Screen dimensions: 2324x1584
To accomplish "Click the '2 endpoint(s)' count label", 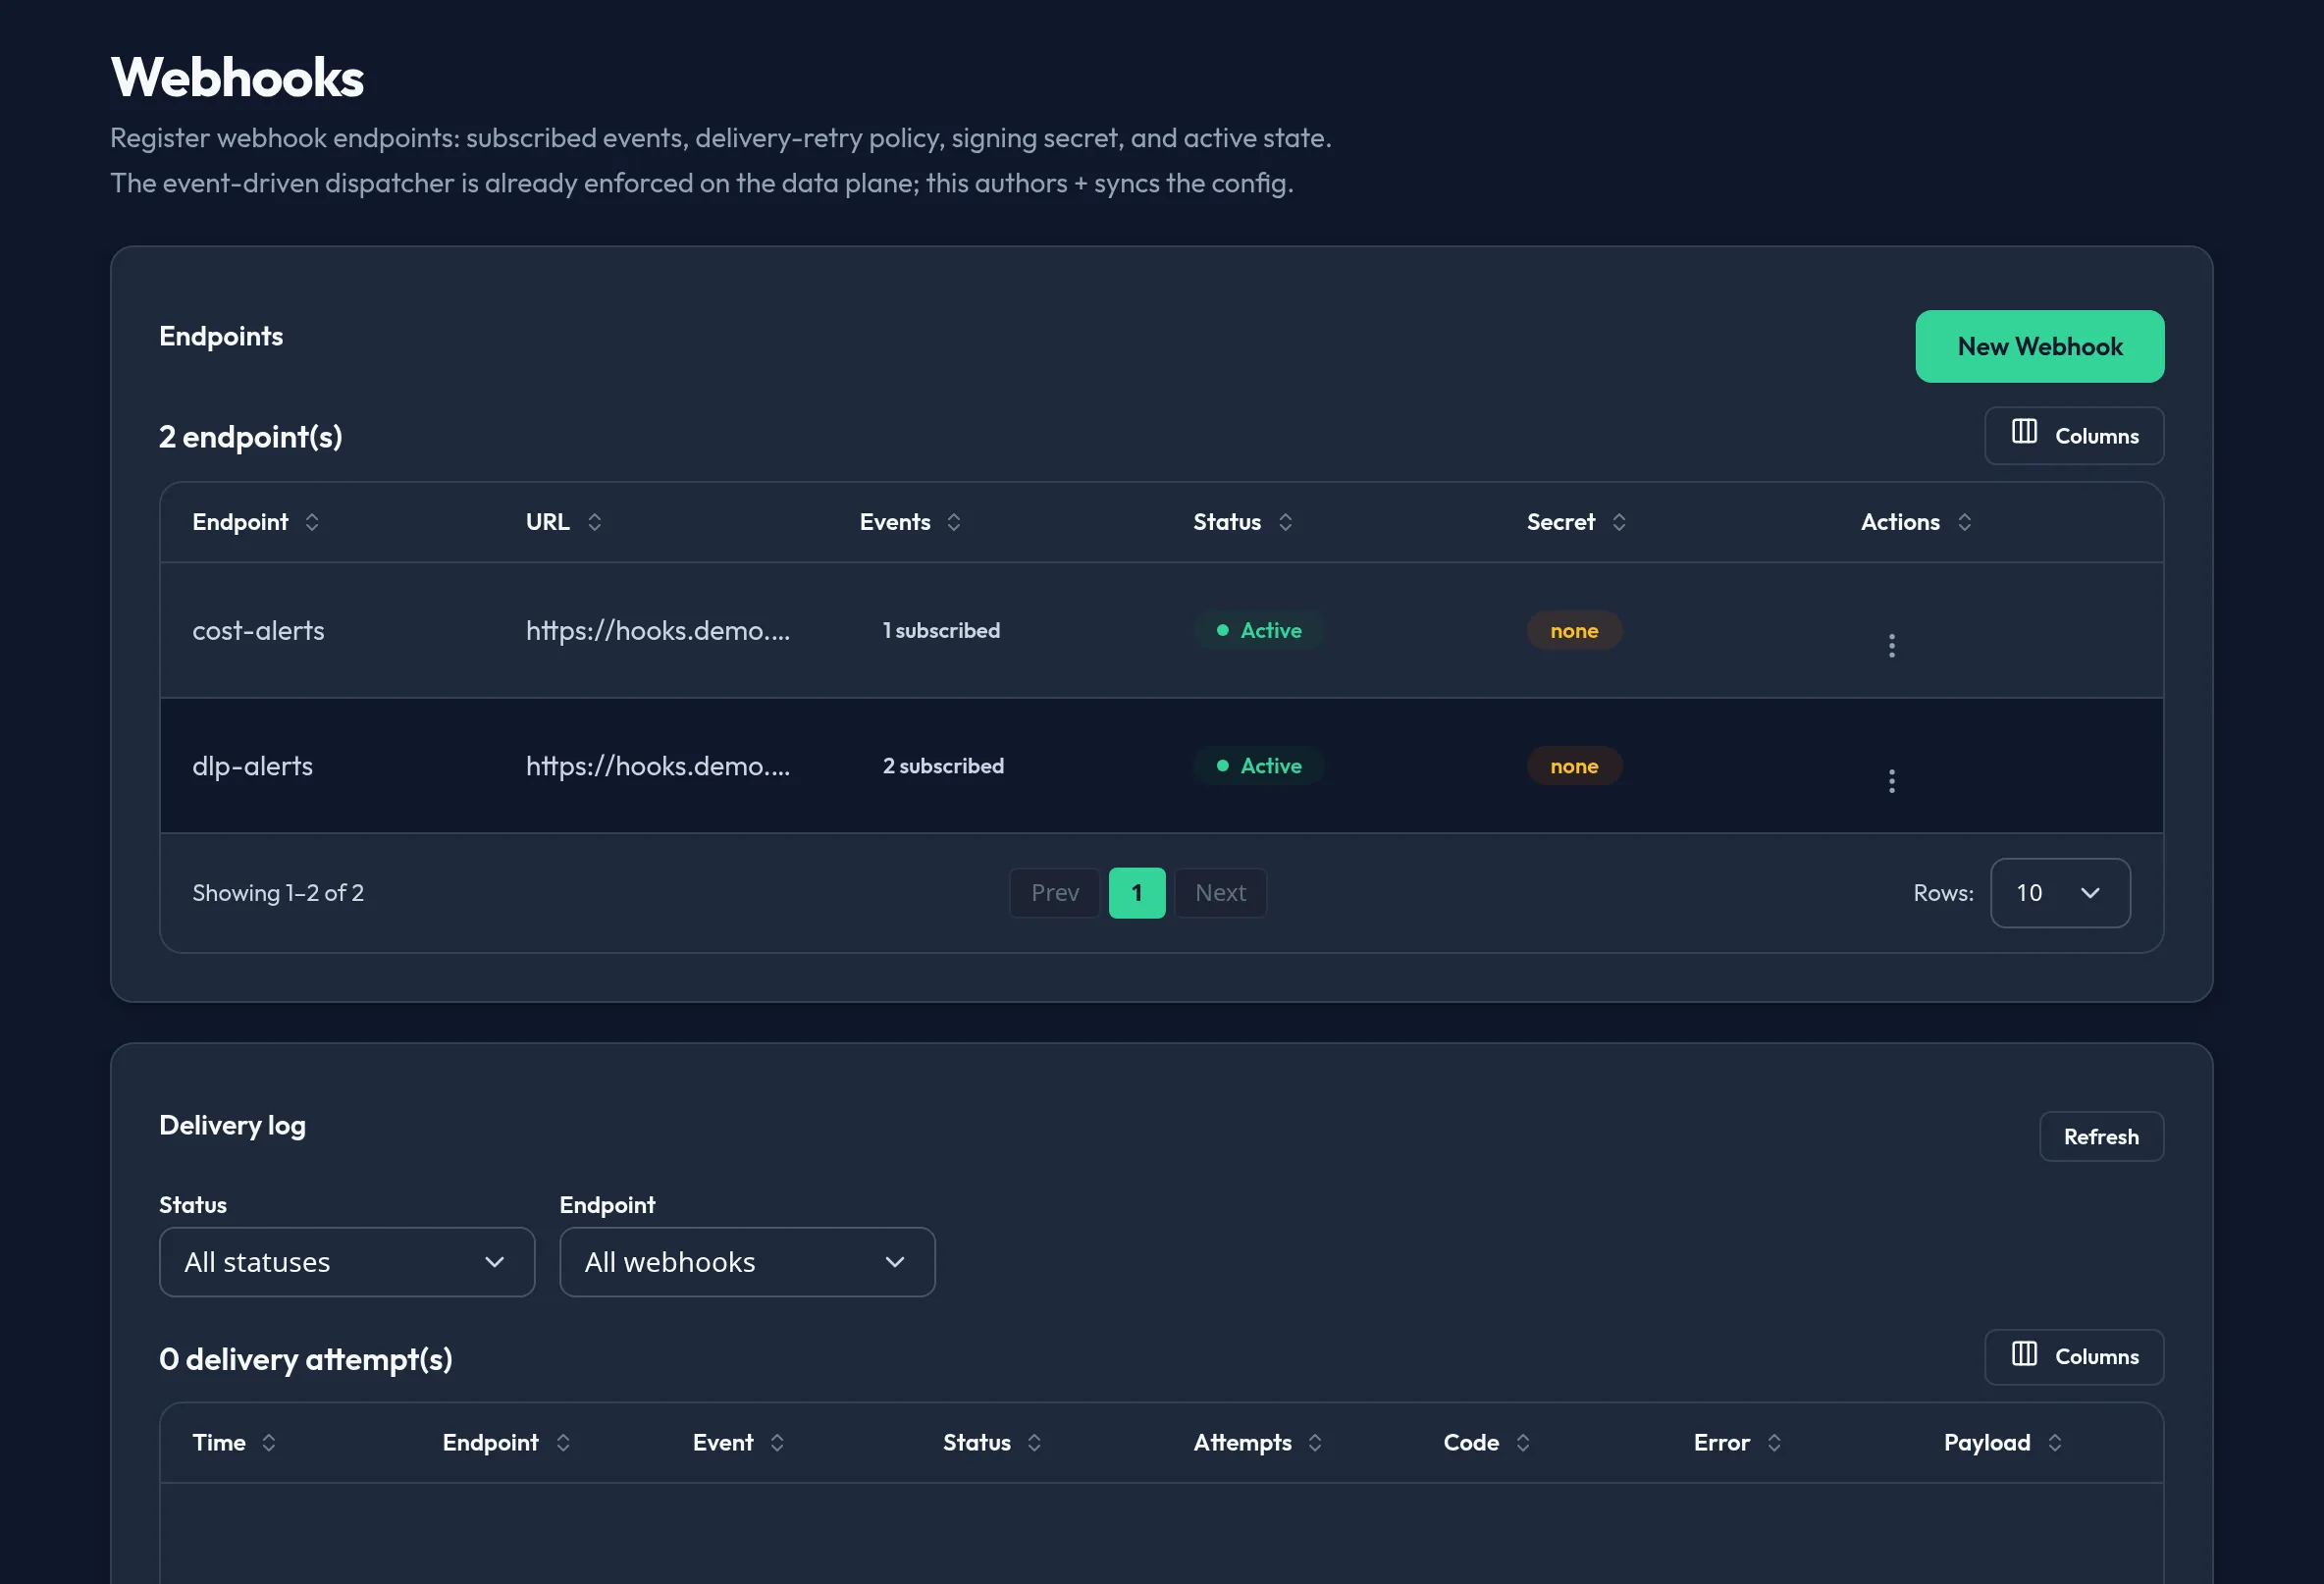I will tap(250, 436).
